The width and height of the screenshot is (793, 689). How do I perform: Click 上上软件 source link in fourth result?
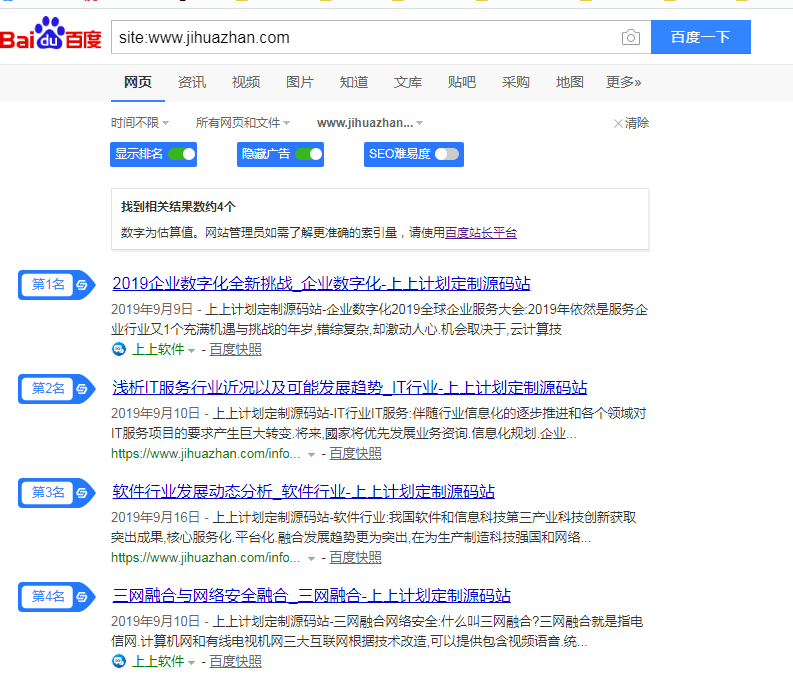coord(158,662)
